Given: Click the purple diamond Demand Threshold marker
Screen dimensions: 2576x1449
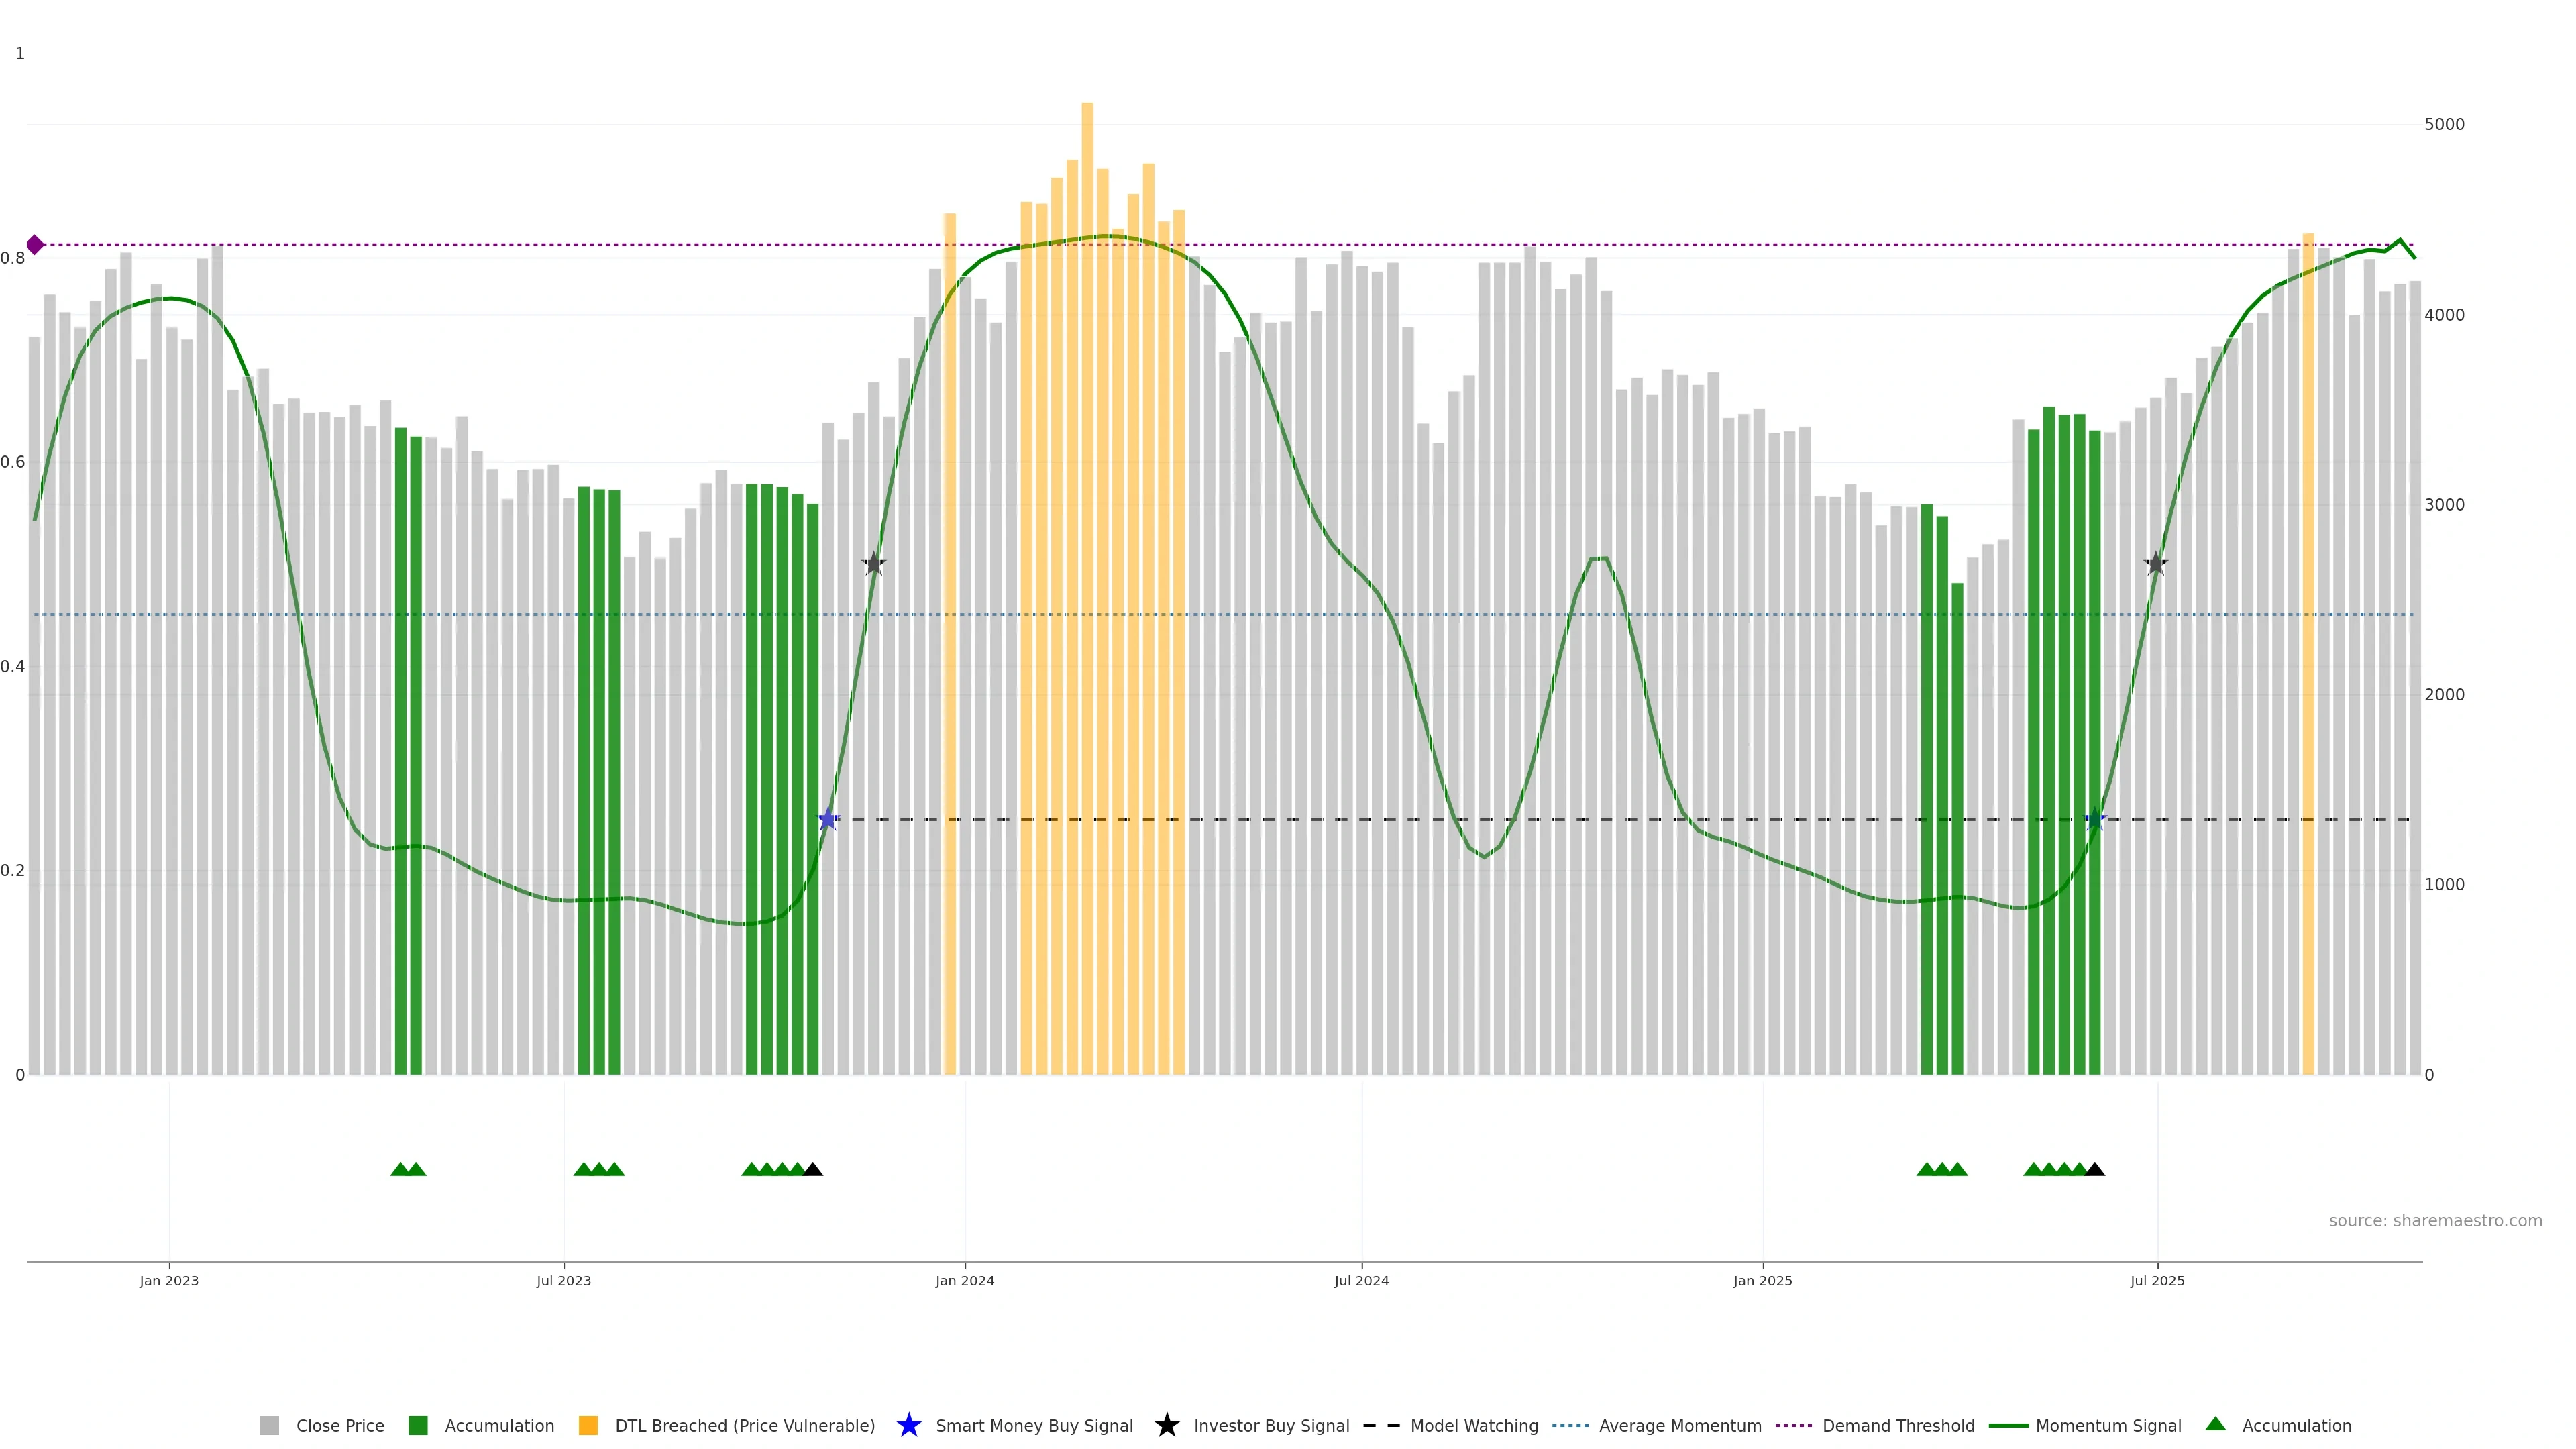Looking at the screenshot, I should pos(35,245).
